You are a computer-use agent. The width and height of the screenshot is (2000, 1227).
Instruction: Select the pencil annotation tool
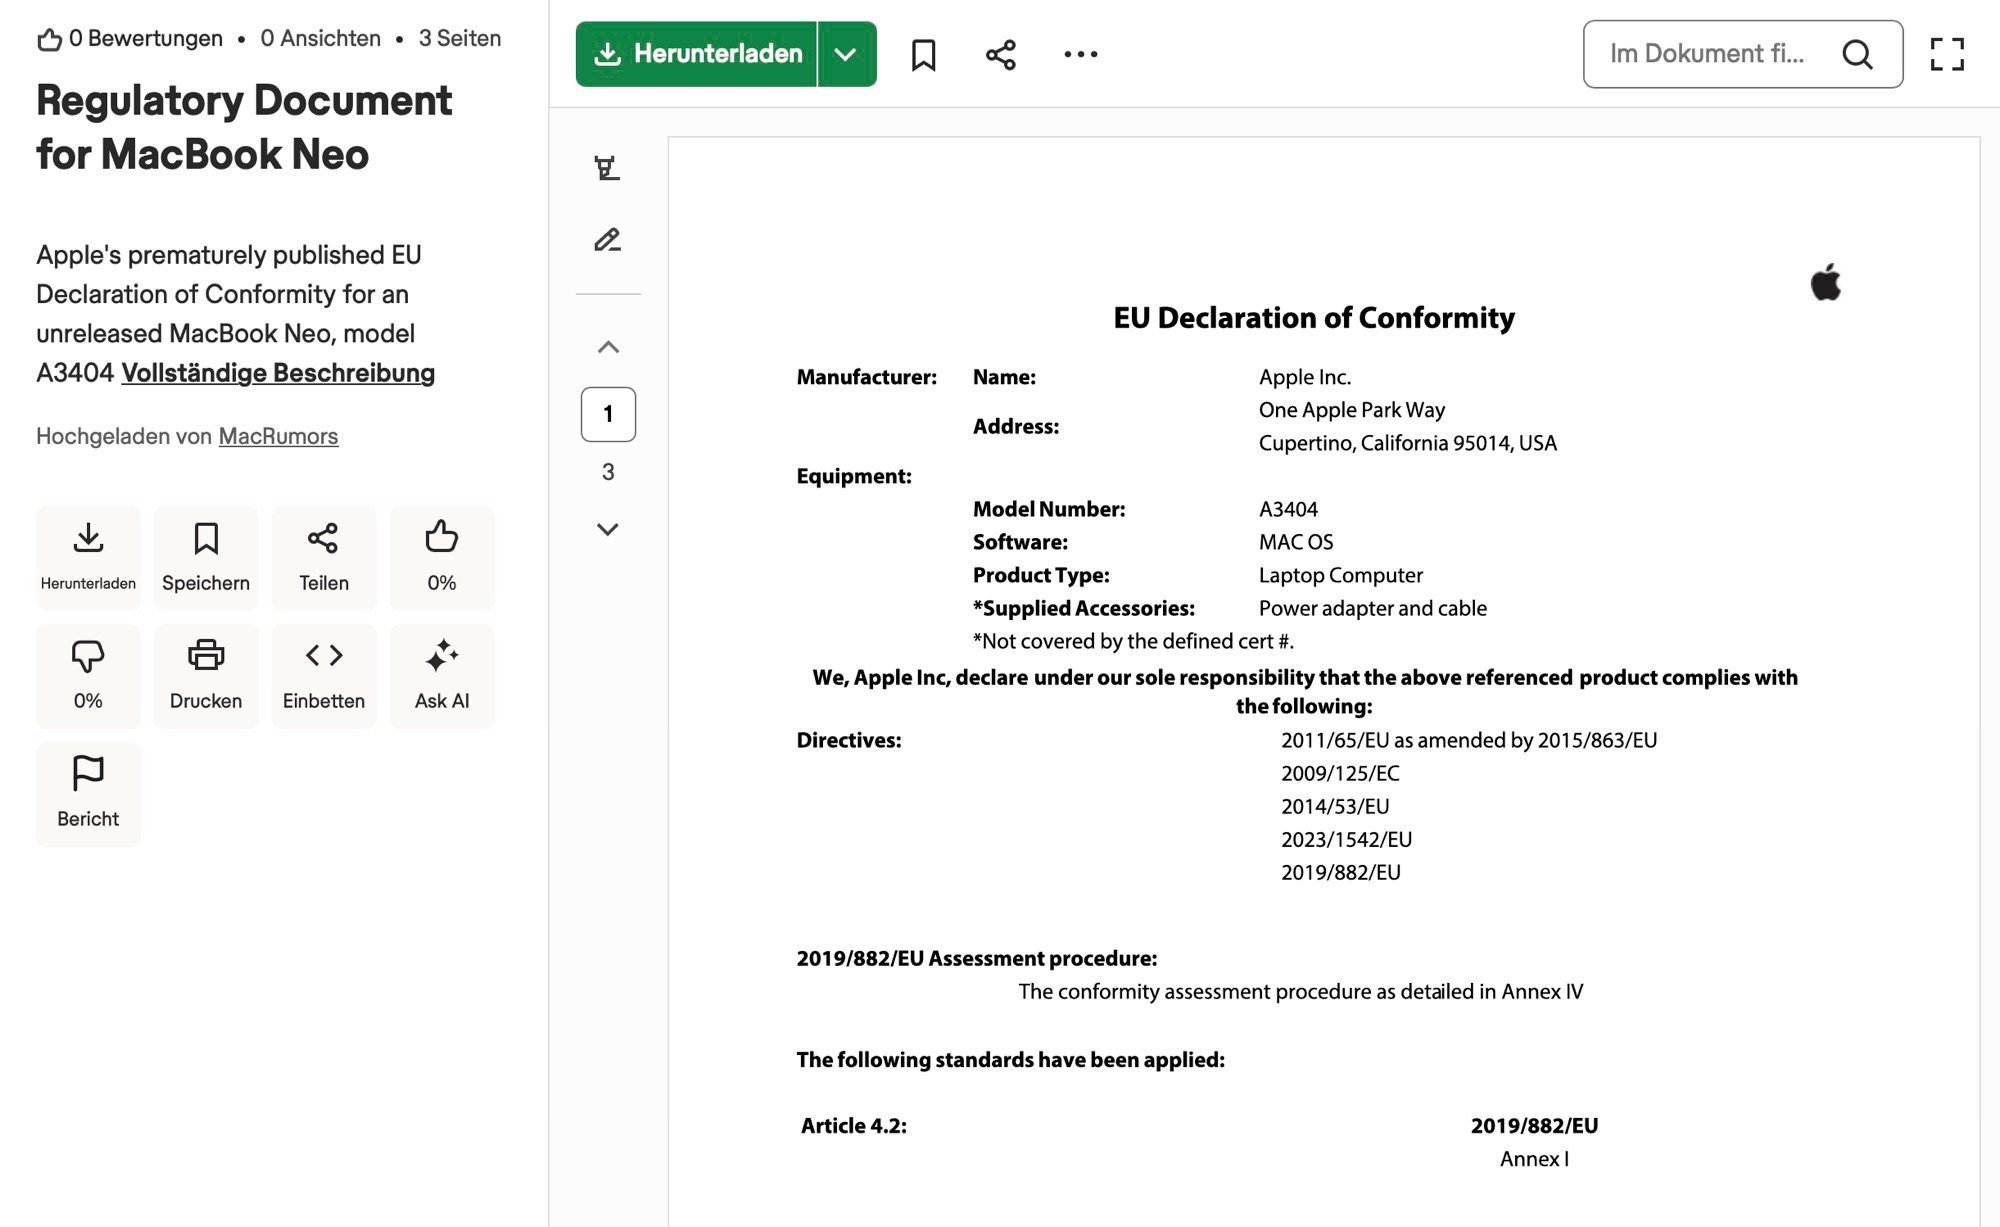tap(607, 240)
